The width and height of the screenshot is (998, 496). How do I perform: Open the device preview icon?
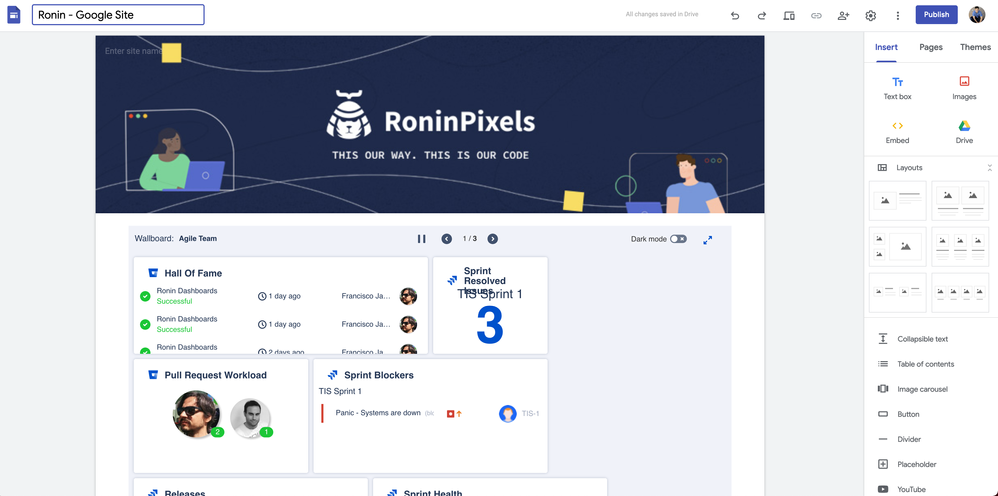tap(789, 15)
